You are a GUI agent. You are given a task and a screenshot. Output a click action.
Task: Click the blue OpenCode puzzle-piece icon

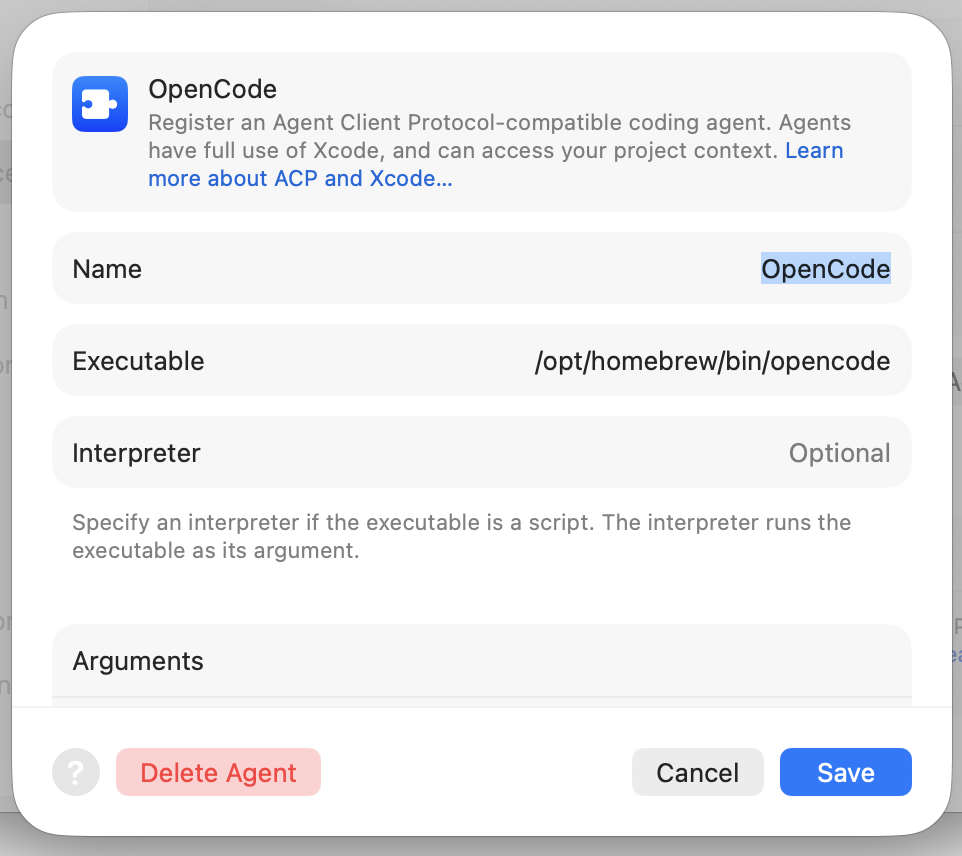point(100,104)
